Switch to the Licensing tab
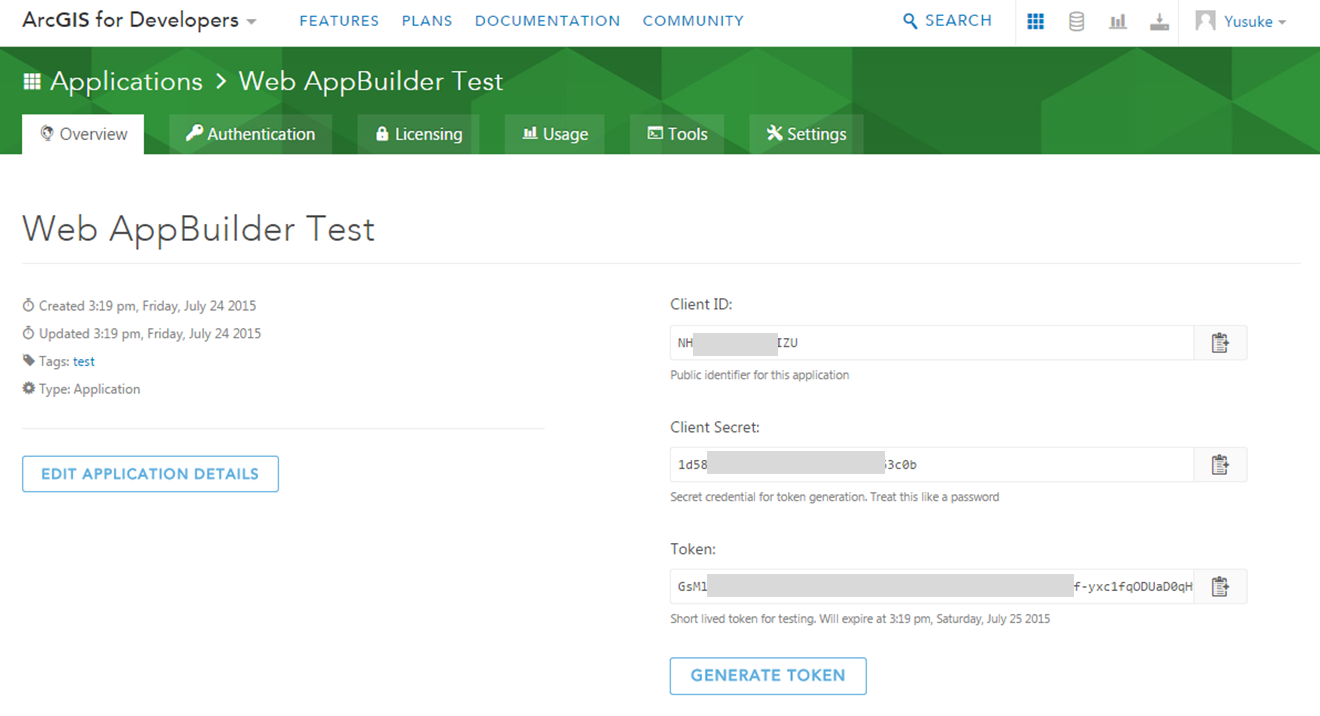Viewport: 1320px width, 716px height. point(418,134)
